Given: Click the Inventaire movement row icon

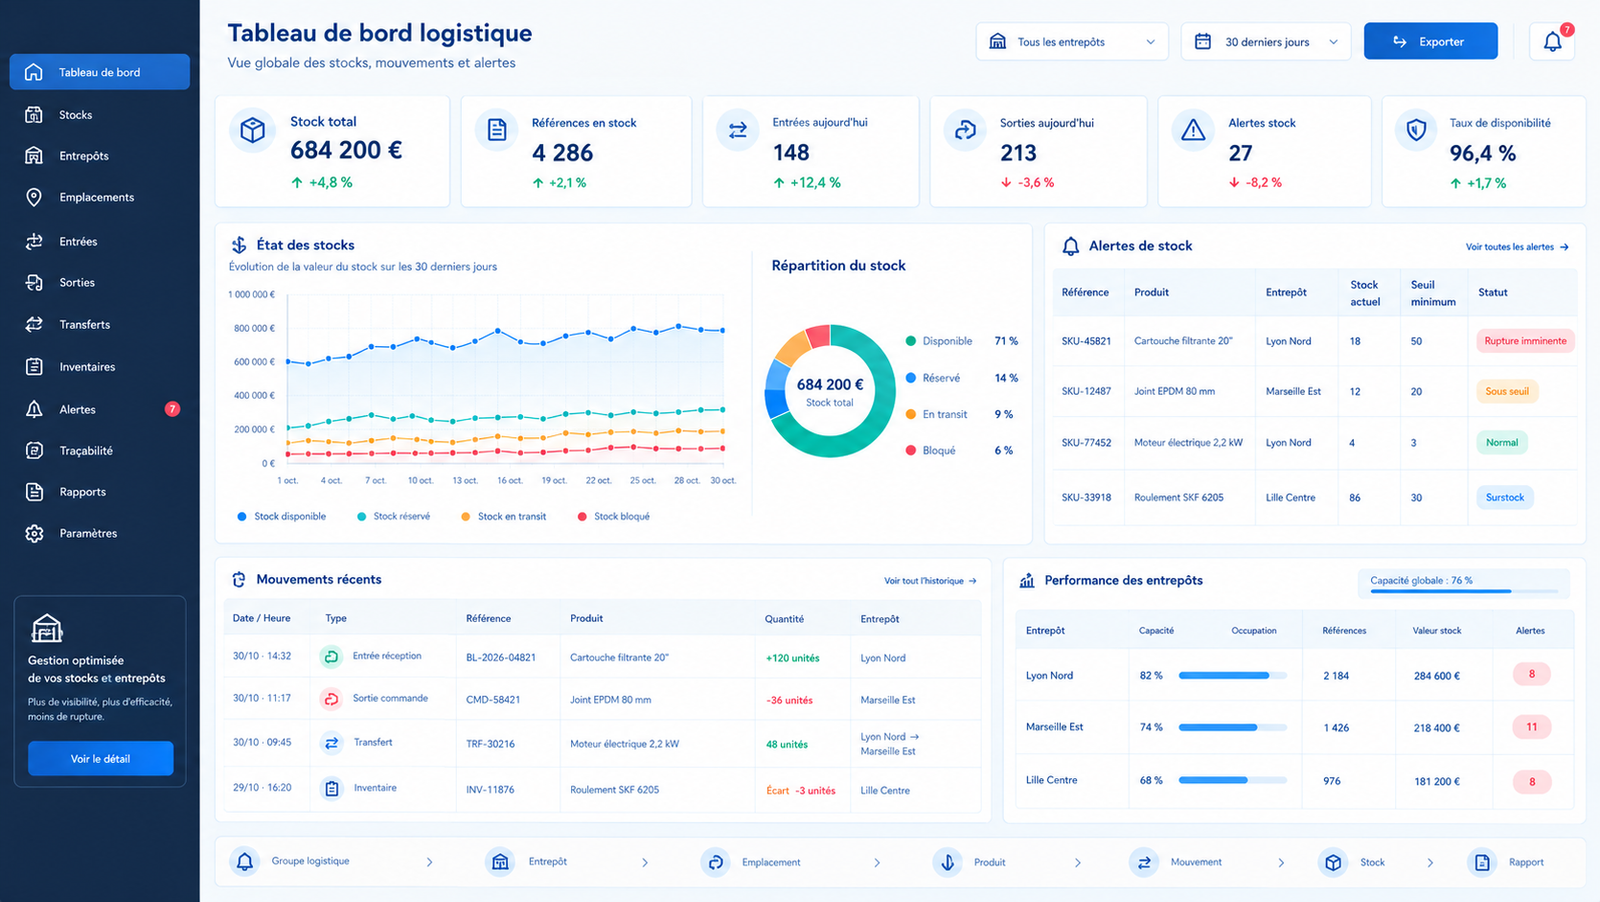Looking at the screenshot, I should (x=331, y=789).
